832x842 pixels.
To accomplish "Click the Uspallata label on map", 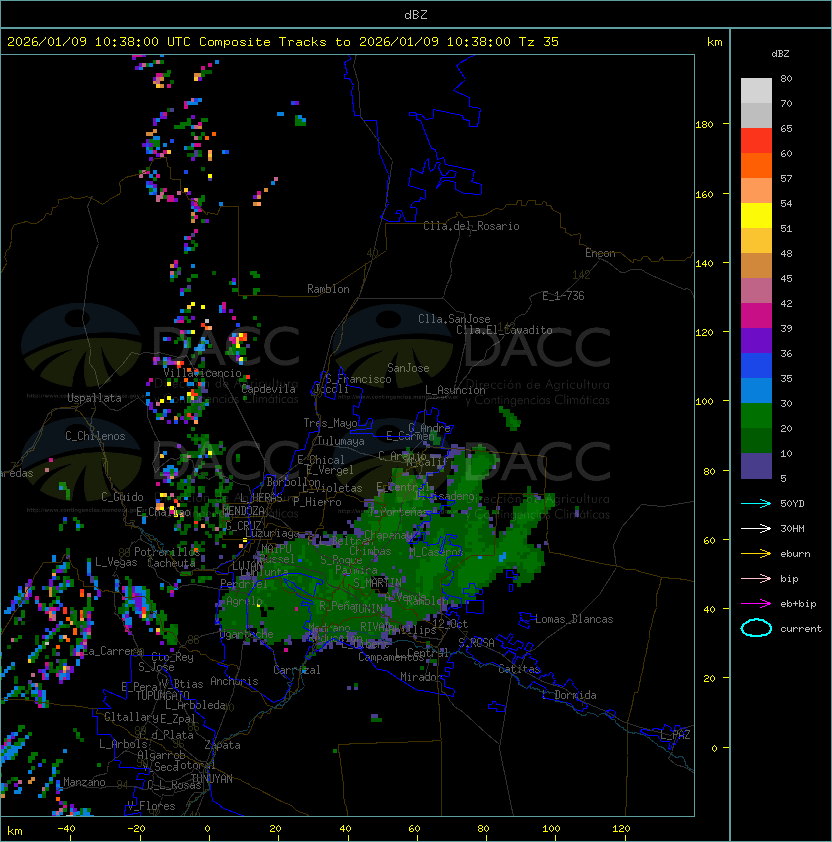I will [94, 398].
